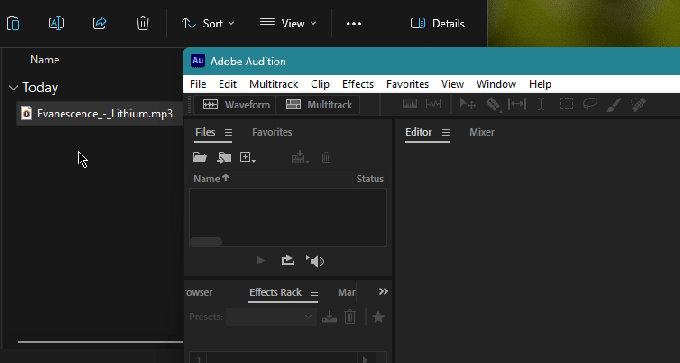
Task: Open the File menu in Adobe Audition
Action: 198,84
